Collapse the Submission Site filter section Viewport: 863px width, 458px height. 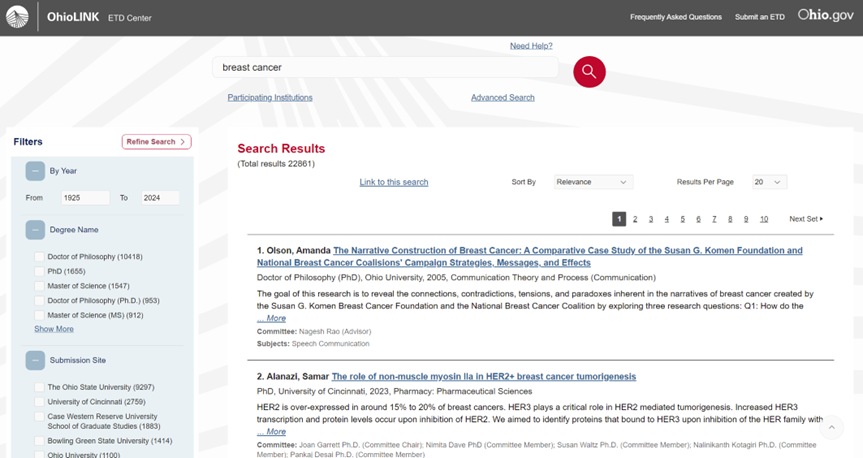click(35, 361)
